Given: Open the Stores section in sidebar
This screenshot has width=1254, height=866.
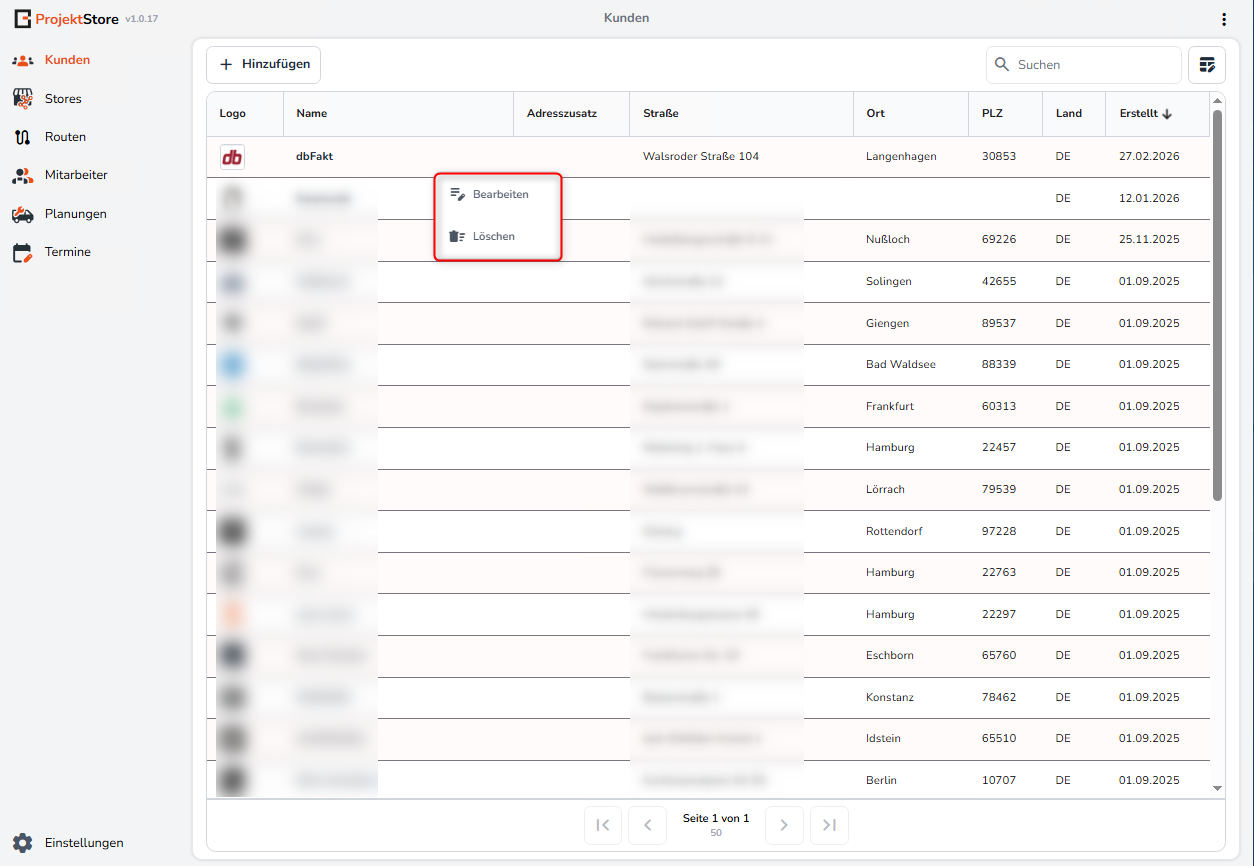Looking at the screenshot, I should point(62,99).
